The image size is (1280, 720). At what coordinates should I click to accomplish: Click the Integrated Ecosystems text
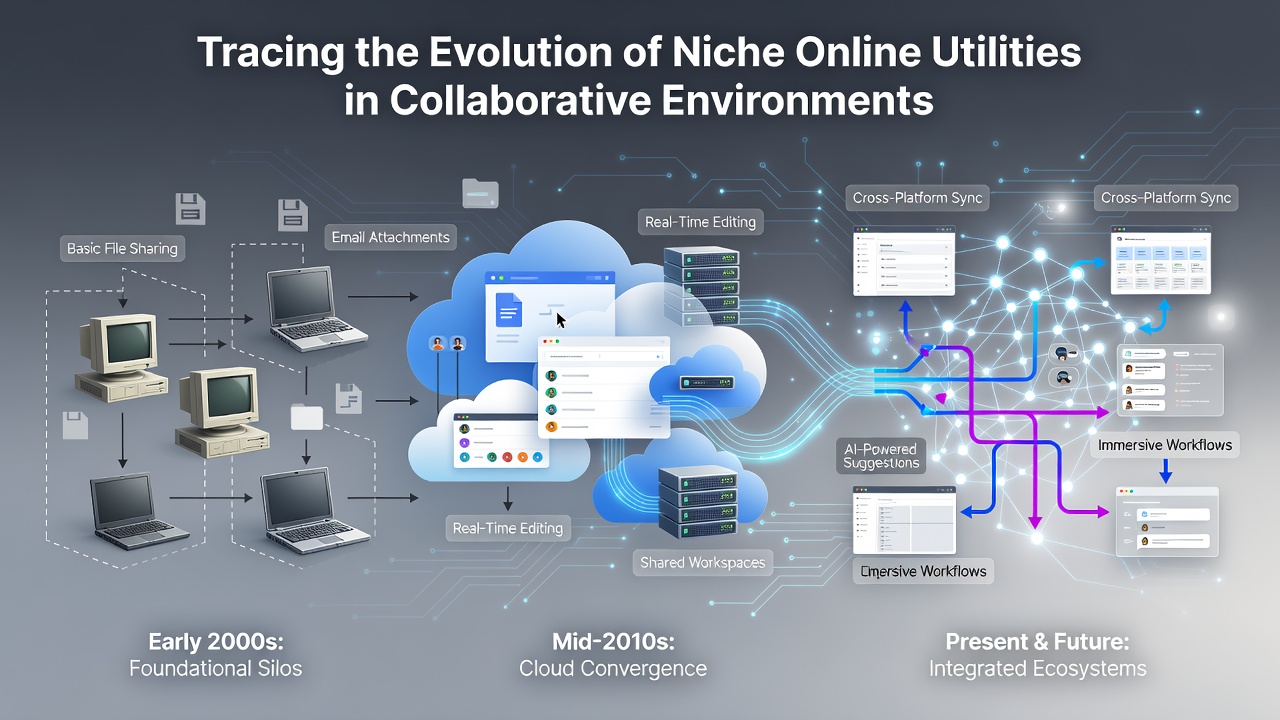point(1037,668)
